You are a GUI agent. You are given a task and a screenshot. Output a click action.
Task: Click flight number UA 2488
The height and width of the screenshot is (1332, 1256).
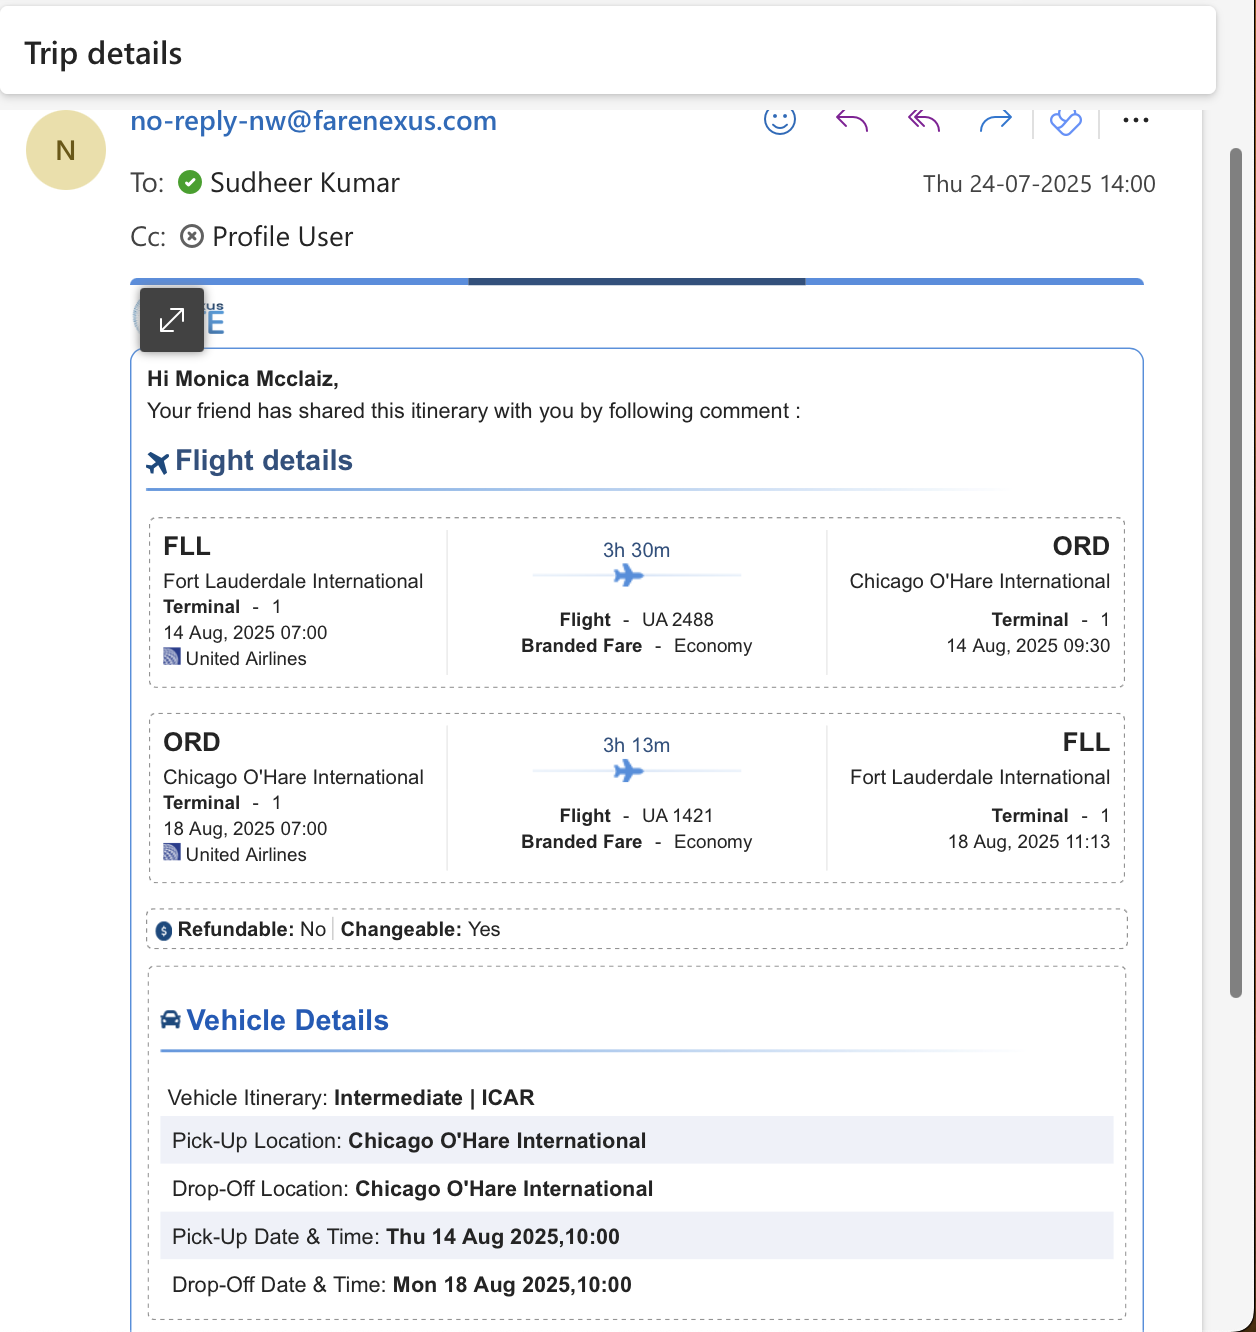(678, 620)
